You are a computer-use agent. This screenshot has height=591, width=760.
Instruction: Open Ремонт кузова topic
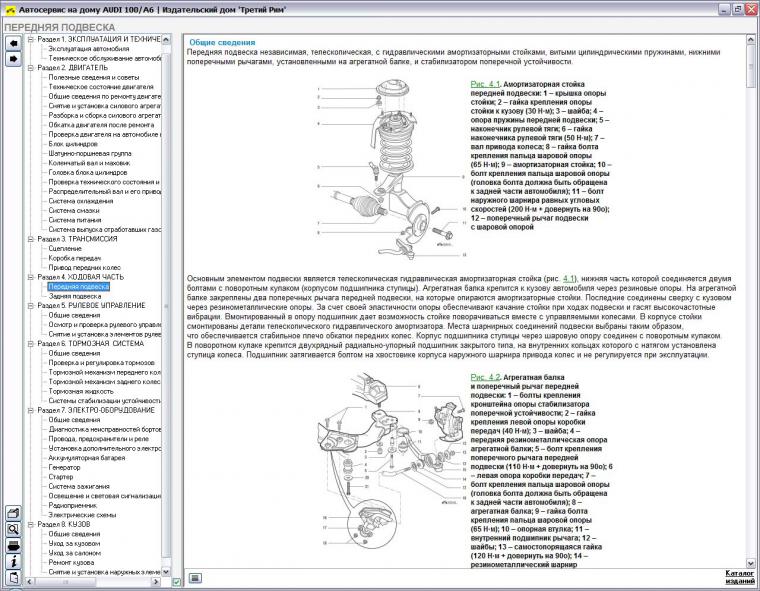(71, 562)
